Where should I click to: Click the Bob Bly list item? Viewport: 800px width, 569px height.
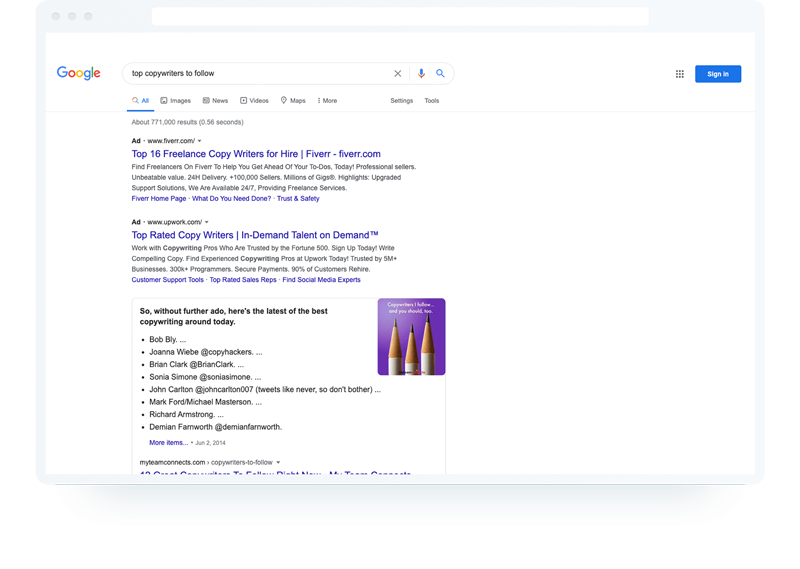tap(167, 339)
